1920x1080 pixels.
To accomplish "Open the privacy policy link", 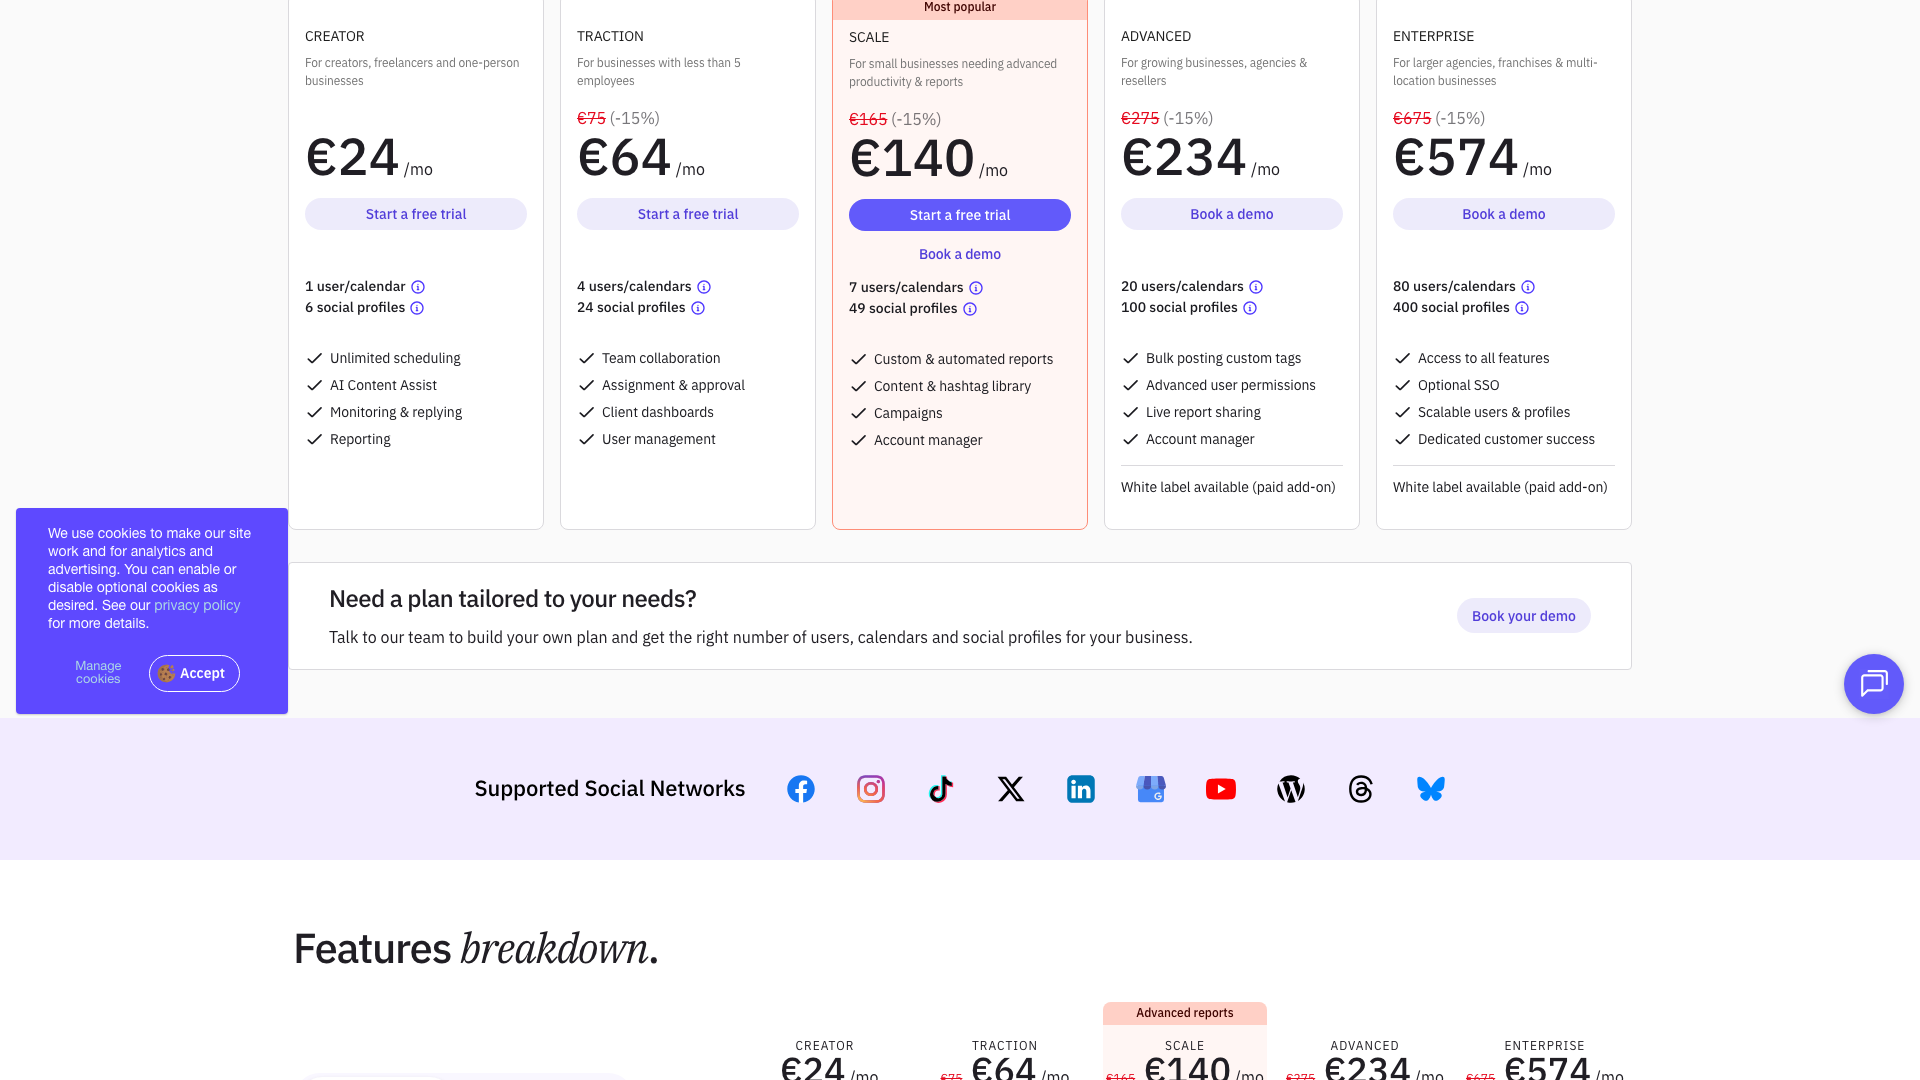I will click(x=196, y=605).
